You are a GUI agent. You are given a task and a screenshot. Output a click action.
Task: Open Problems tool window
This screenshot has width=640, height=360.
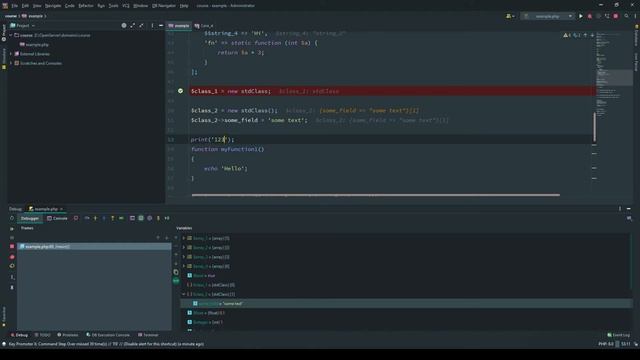pyautogui.click(x=67, y=335)
